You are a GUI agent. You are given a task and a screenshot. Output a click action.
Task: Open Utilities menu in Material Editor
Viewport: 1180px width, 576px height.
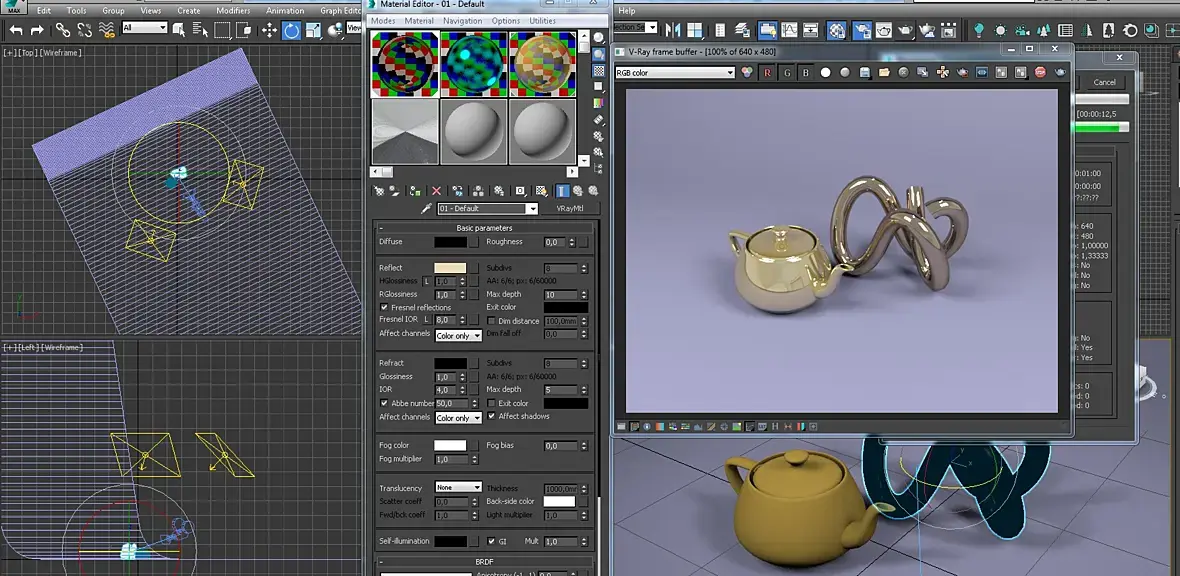click(x=542, y=21)
